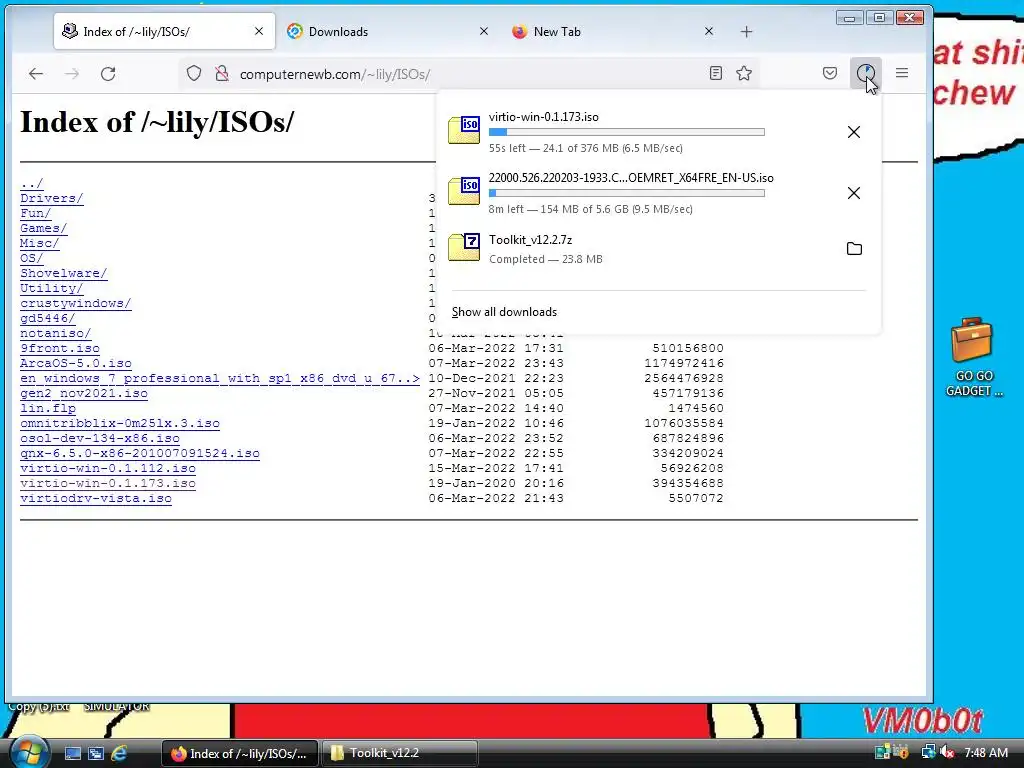Close the Index of /~lily/ISOs/ tab
Screen dimensions: 1024x768
259,31
